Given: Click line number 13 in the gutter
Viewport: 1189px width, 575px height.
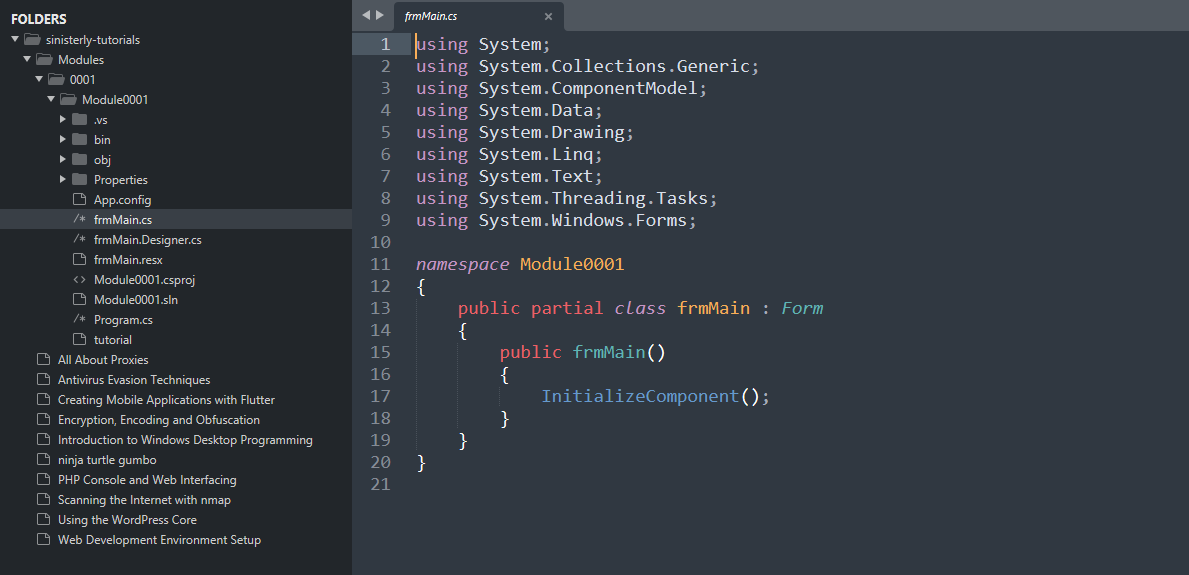Looking at the screenshot, I should [x=380, y=308].
